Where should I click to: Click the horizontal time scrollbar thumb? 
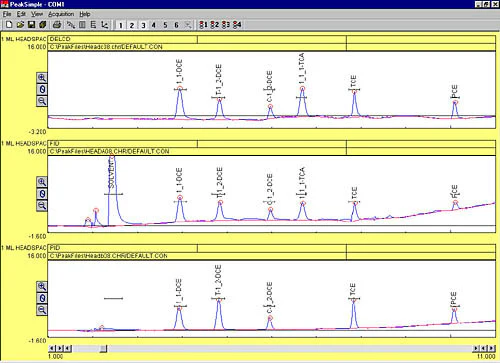(103, 349)
